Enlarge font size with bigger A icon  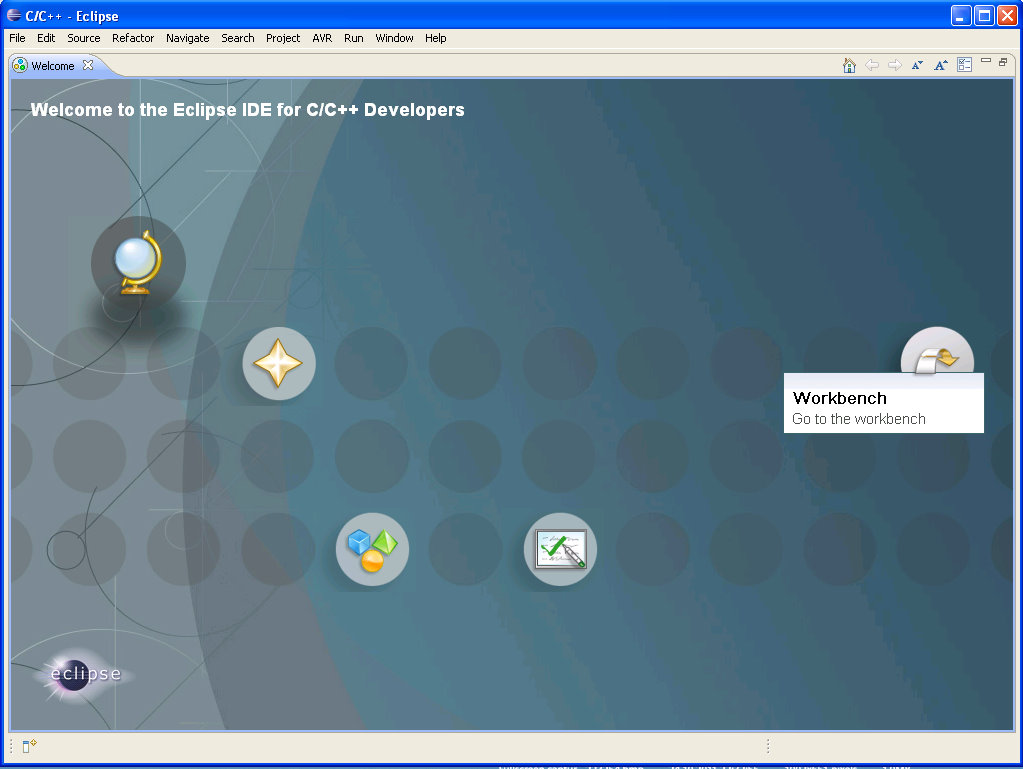click(941, 65)
